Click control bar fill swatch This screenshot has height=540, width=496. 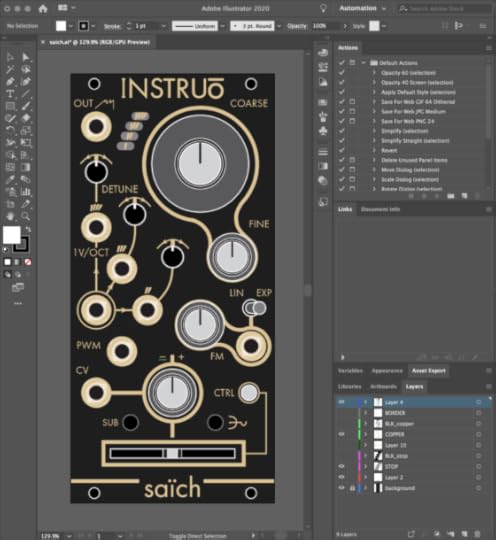click(61, 26)
